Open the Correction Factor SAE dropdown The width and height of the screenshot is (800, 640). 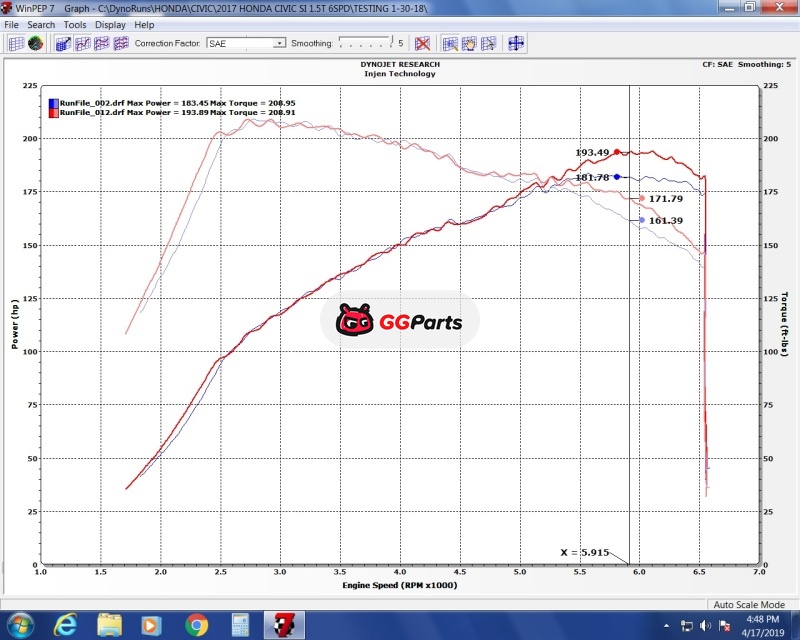click(x=279, y=44)
